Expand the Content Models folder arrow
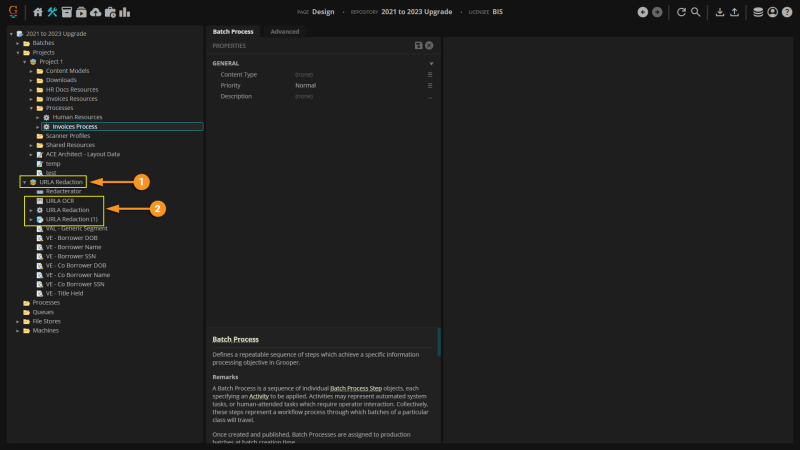Viewport: 800px width, 450px height. point(31,71)
